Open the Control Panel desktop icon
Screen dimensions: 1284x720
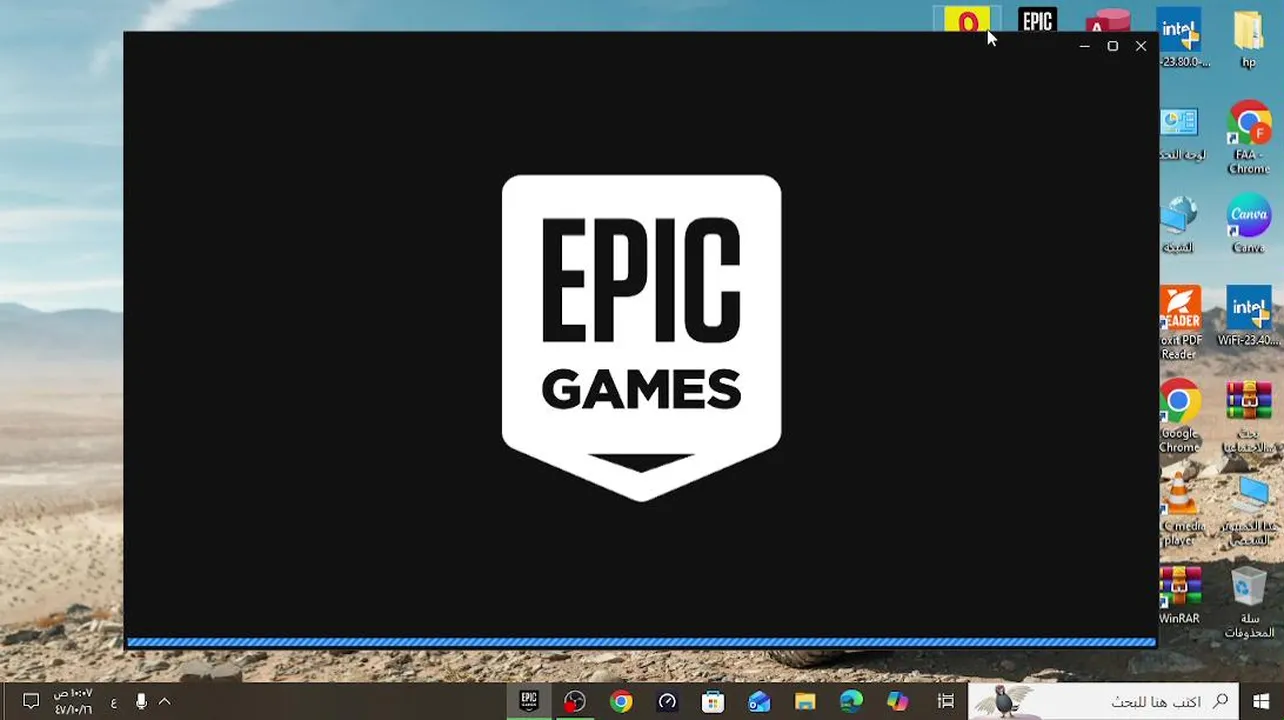pos(1181,133)
